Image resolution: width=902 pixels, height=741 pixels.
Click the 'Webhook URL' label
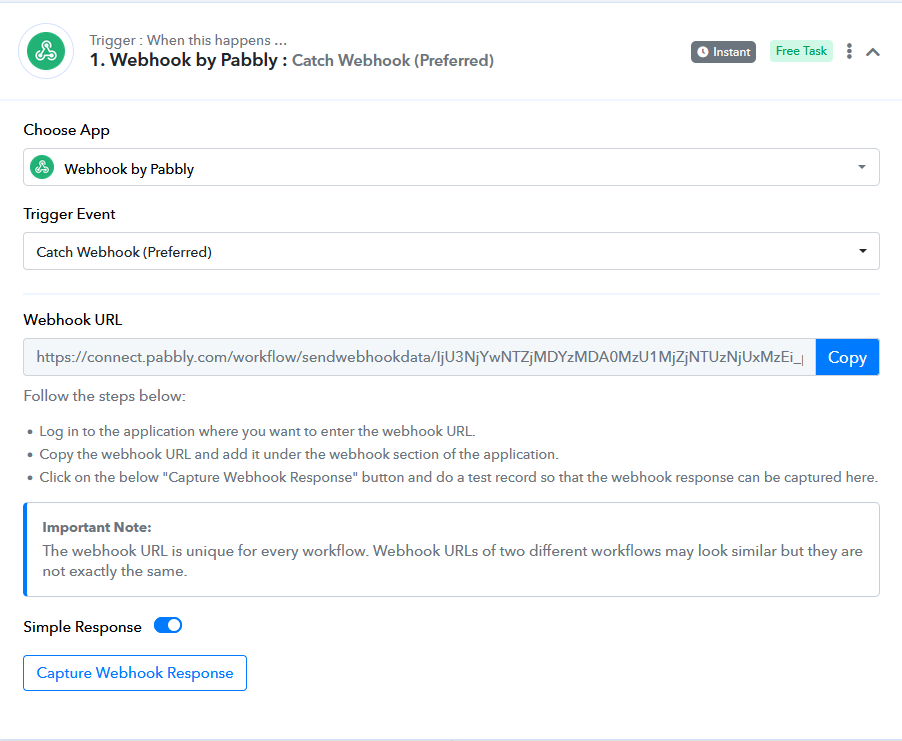tap(73, 320)
